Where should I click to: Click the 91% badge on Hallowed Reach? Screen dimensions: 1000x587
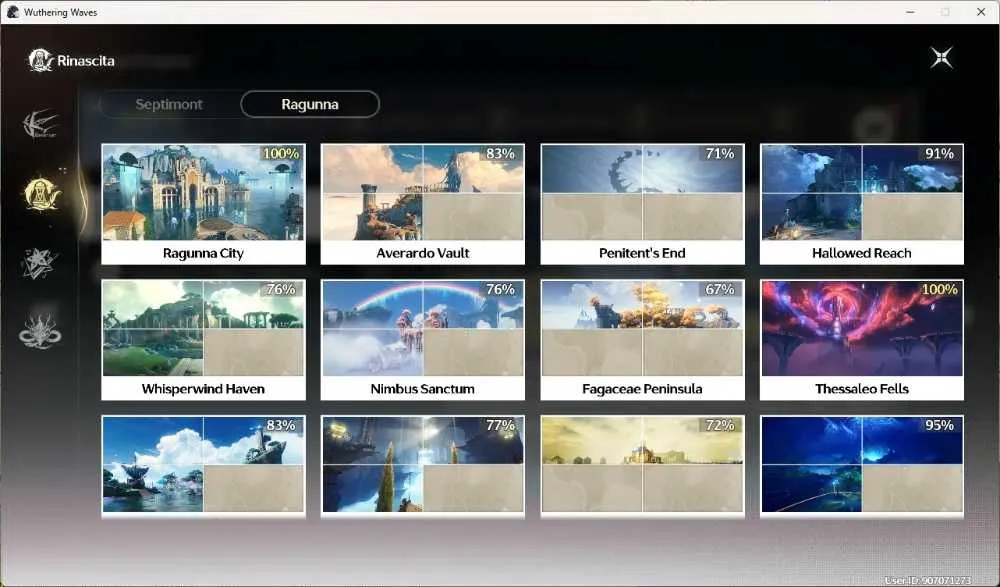[939, 154]
